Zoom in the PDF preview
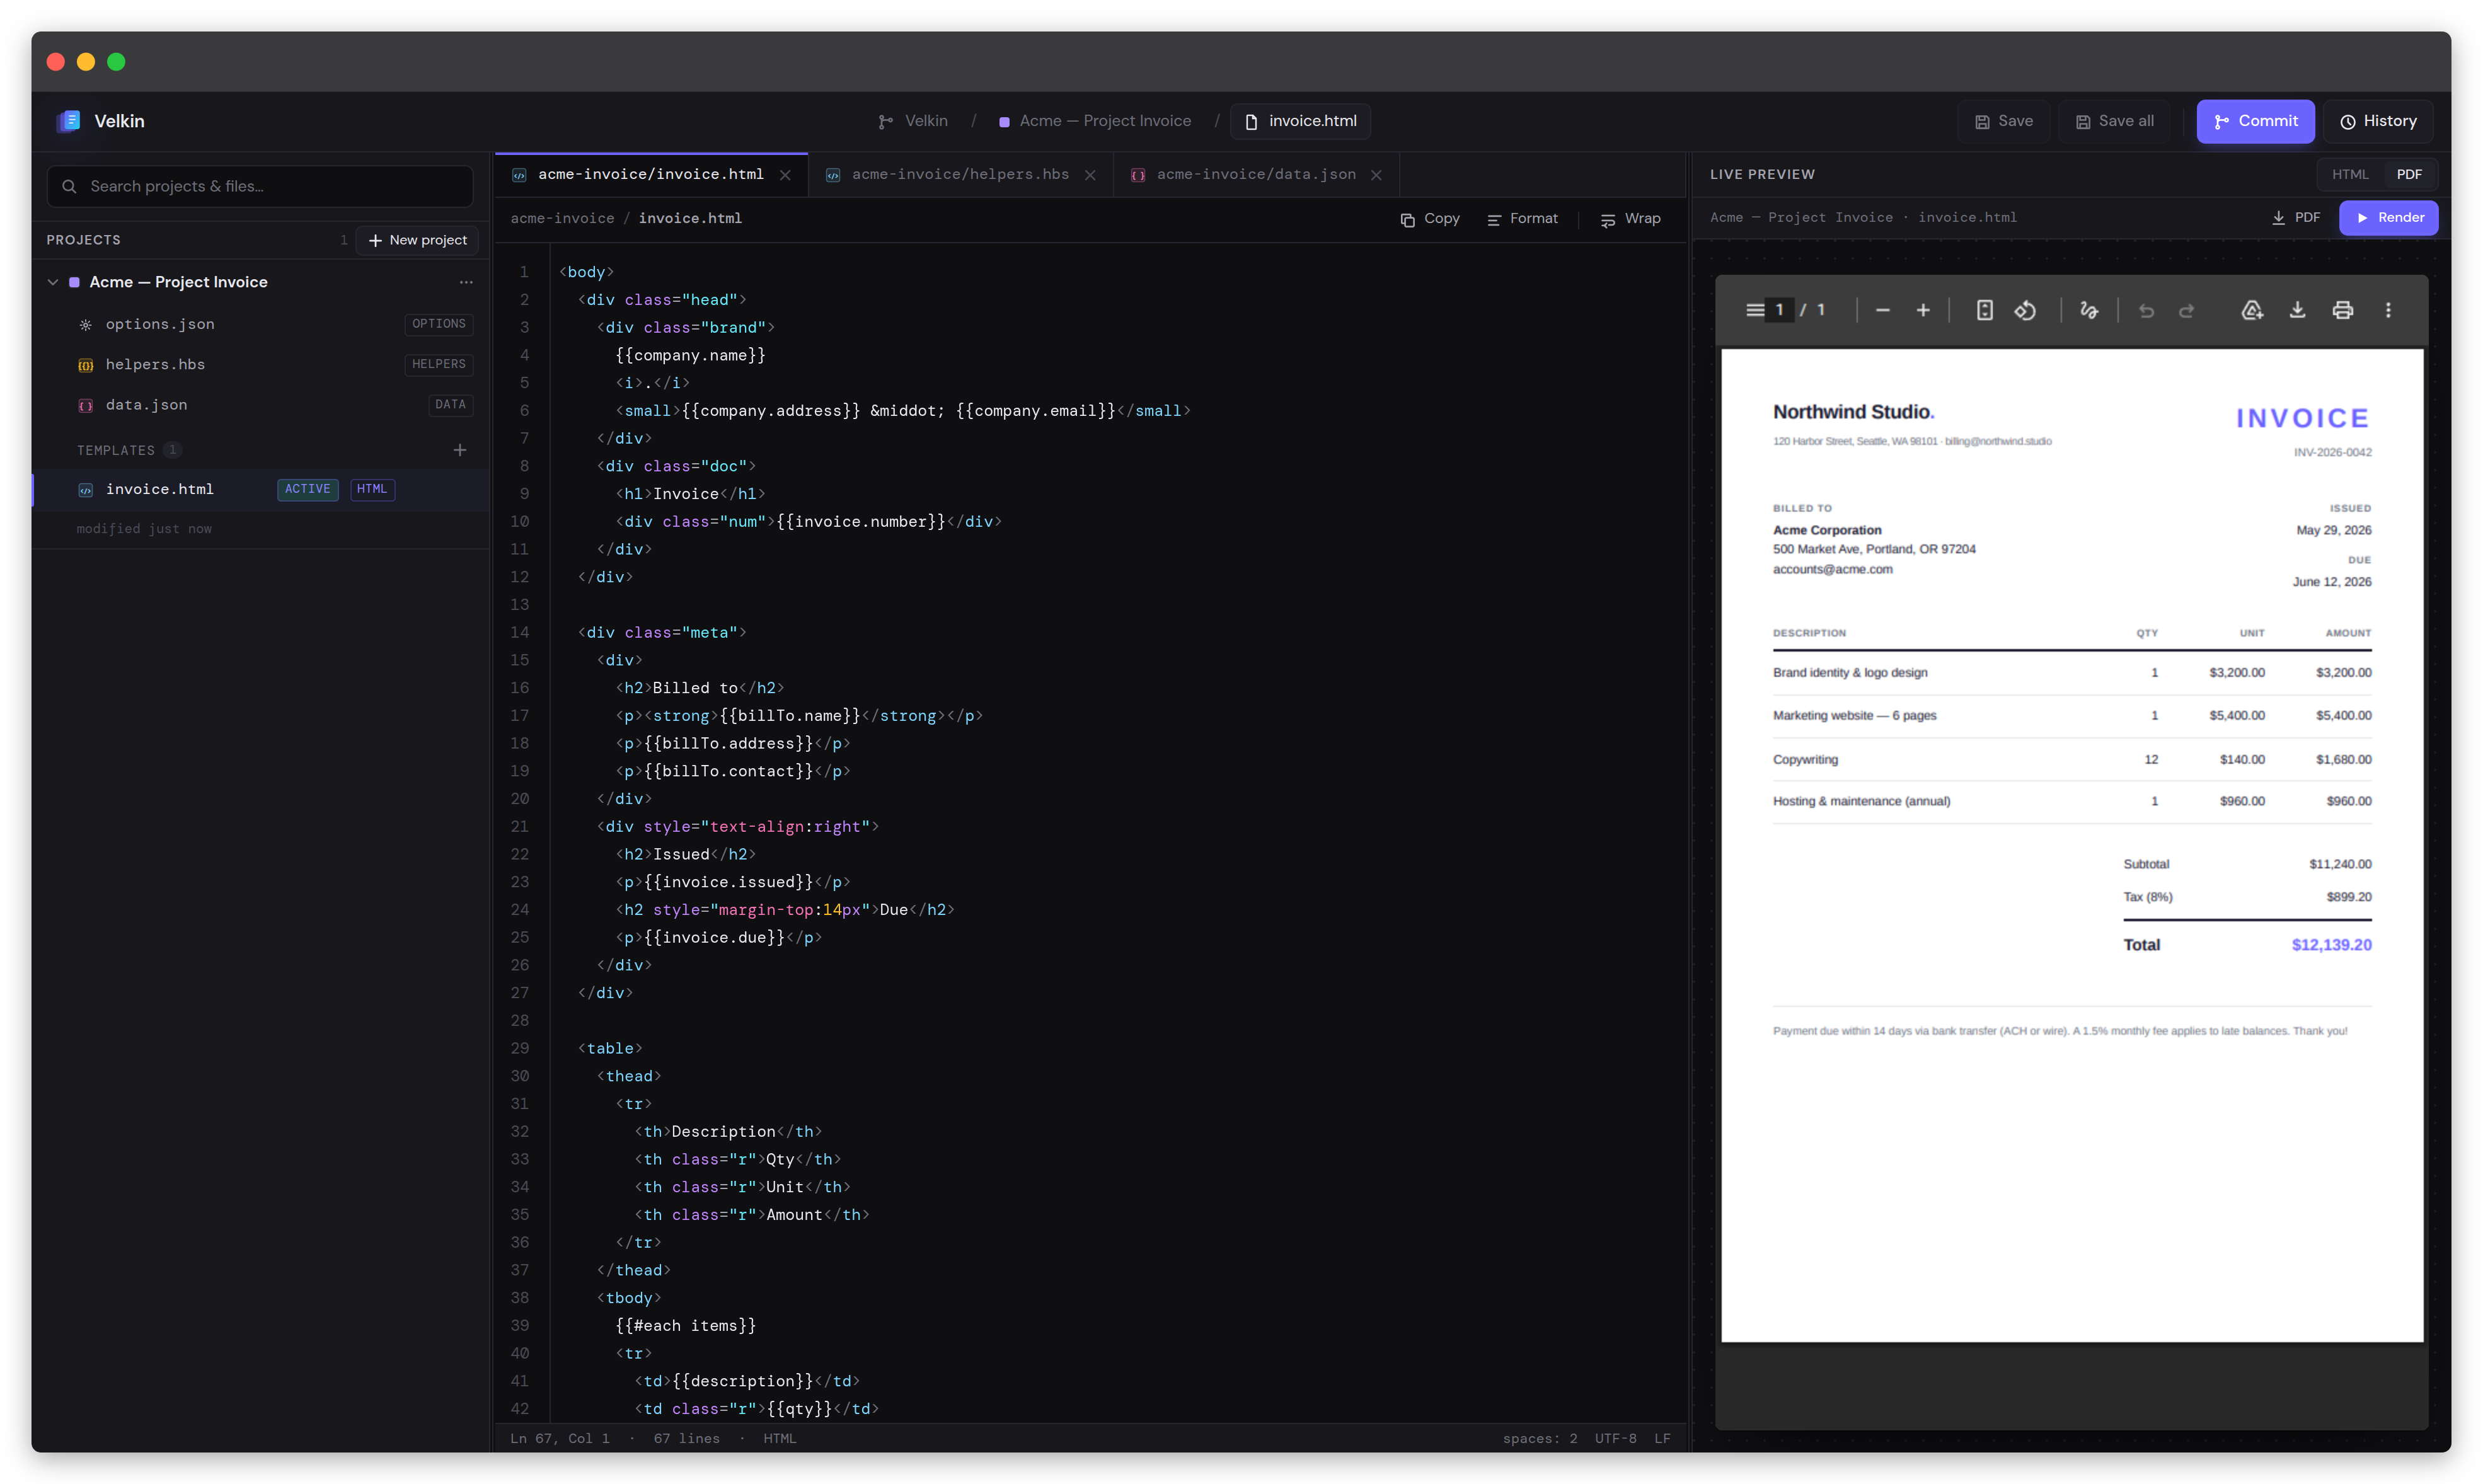This screenshot has height=1484, width=2483. 1922,310
